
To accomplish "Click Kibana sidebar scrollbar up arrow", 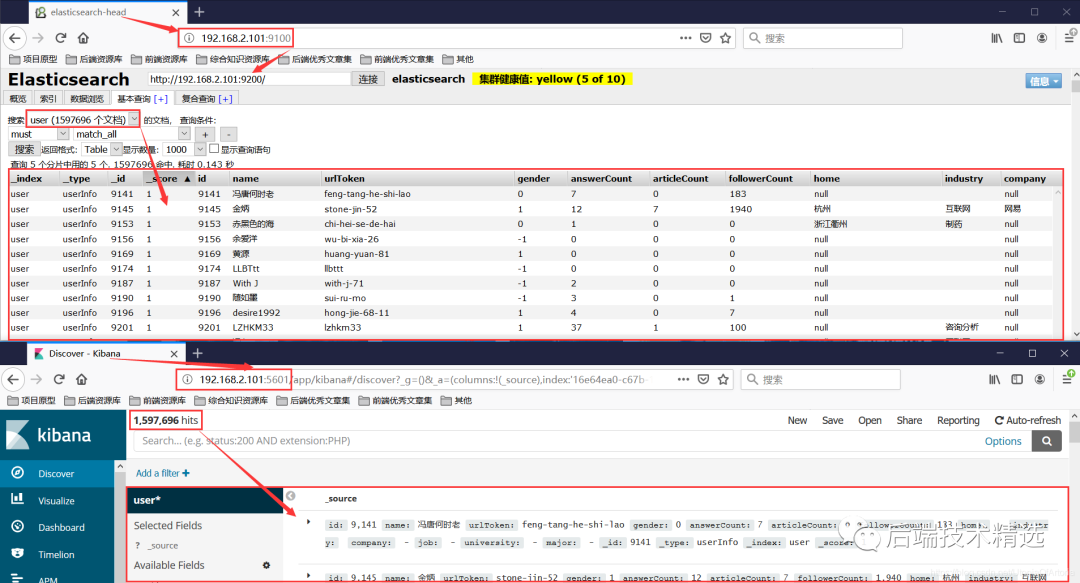I will click(121, 467).
